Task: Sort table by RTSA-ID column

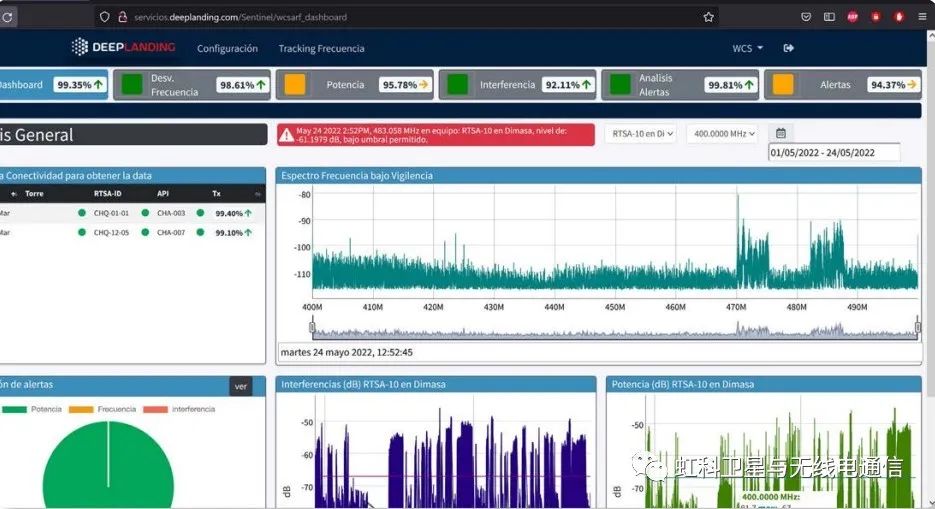Action: (x=107, y=194)
